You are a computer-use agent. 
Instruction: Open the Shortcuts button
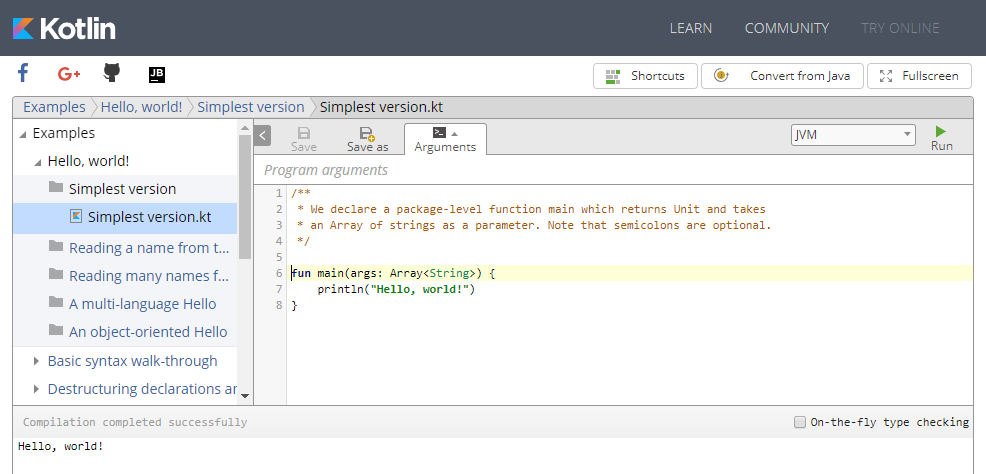point(645,76)
